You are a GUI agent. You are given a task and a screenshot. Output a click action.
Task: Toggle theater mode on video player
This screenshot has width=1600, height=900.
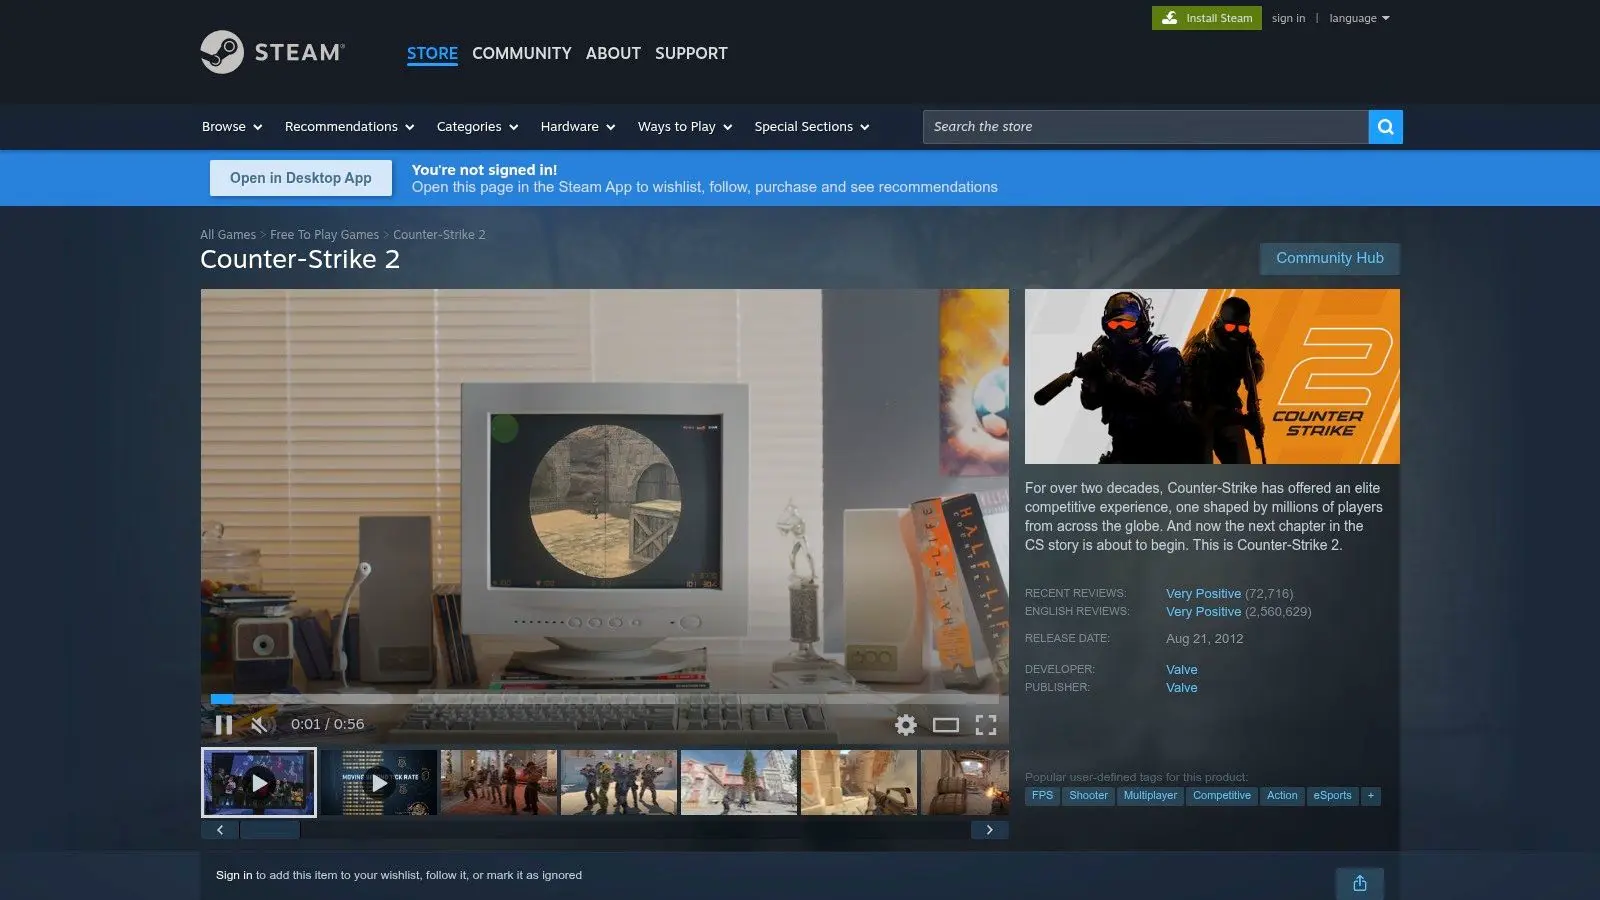[x=946, y=725]
